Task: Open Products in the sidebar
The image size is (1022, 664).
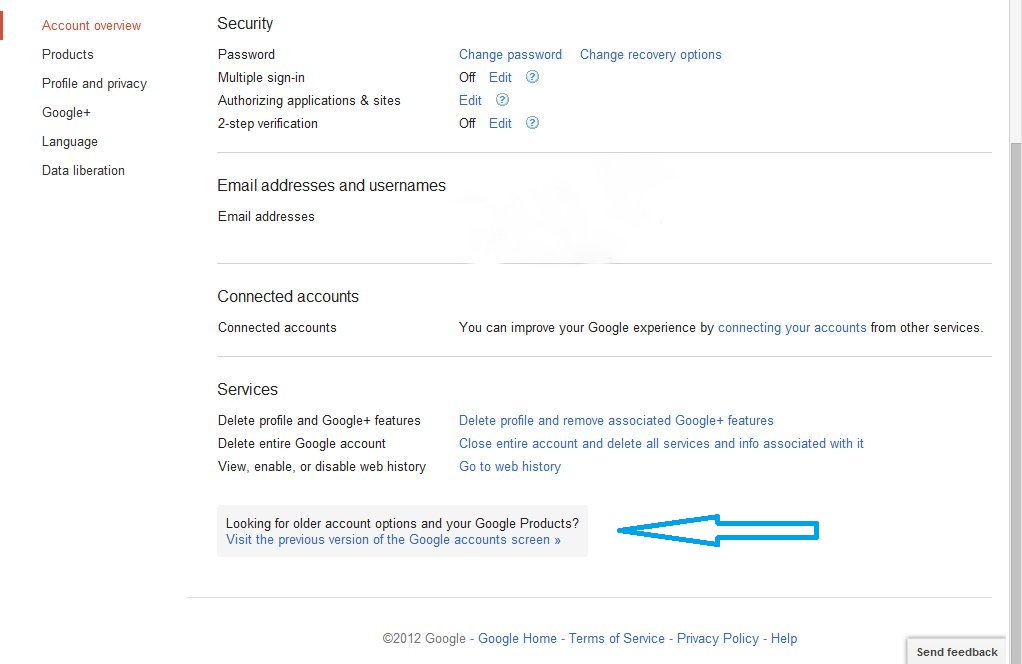Action: coord(68,54)
